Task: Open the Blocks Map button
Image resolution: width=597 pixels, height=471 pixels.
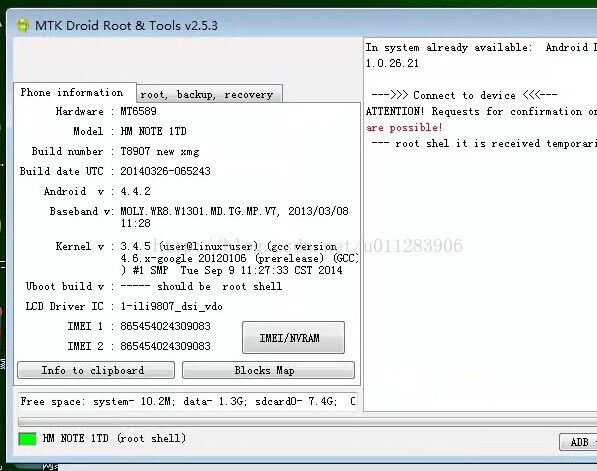Action: click(268, 370)
